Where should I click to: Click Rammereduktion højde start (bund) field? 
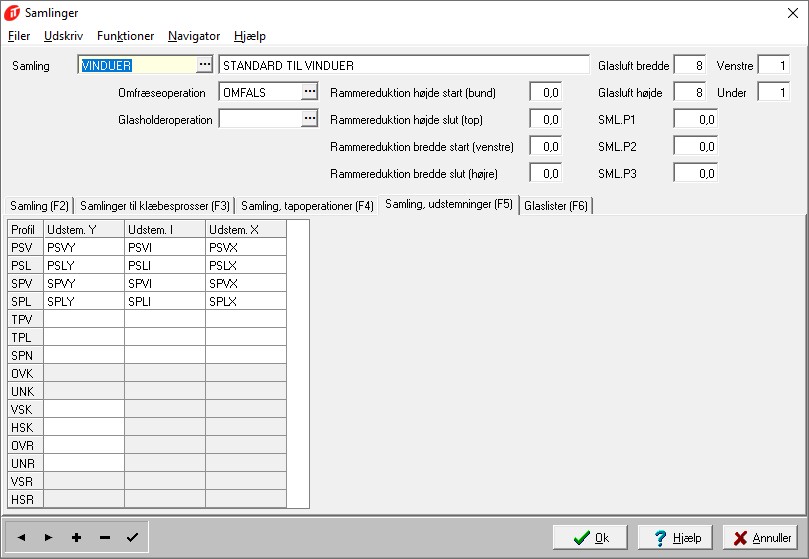[545, 92]
